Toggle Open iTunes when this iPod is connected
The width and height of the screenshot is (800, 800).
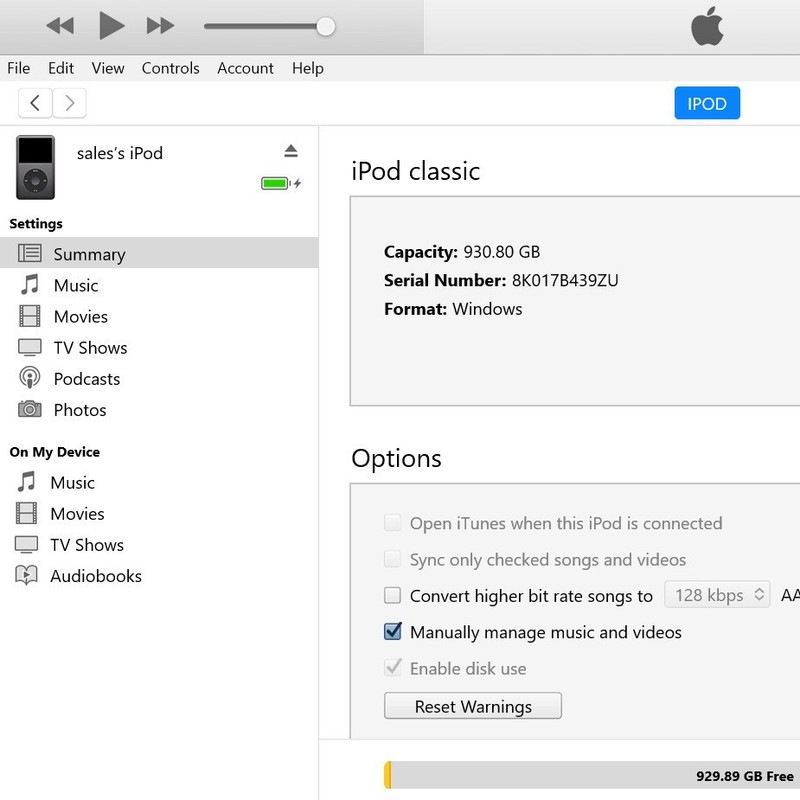[392, 522]
